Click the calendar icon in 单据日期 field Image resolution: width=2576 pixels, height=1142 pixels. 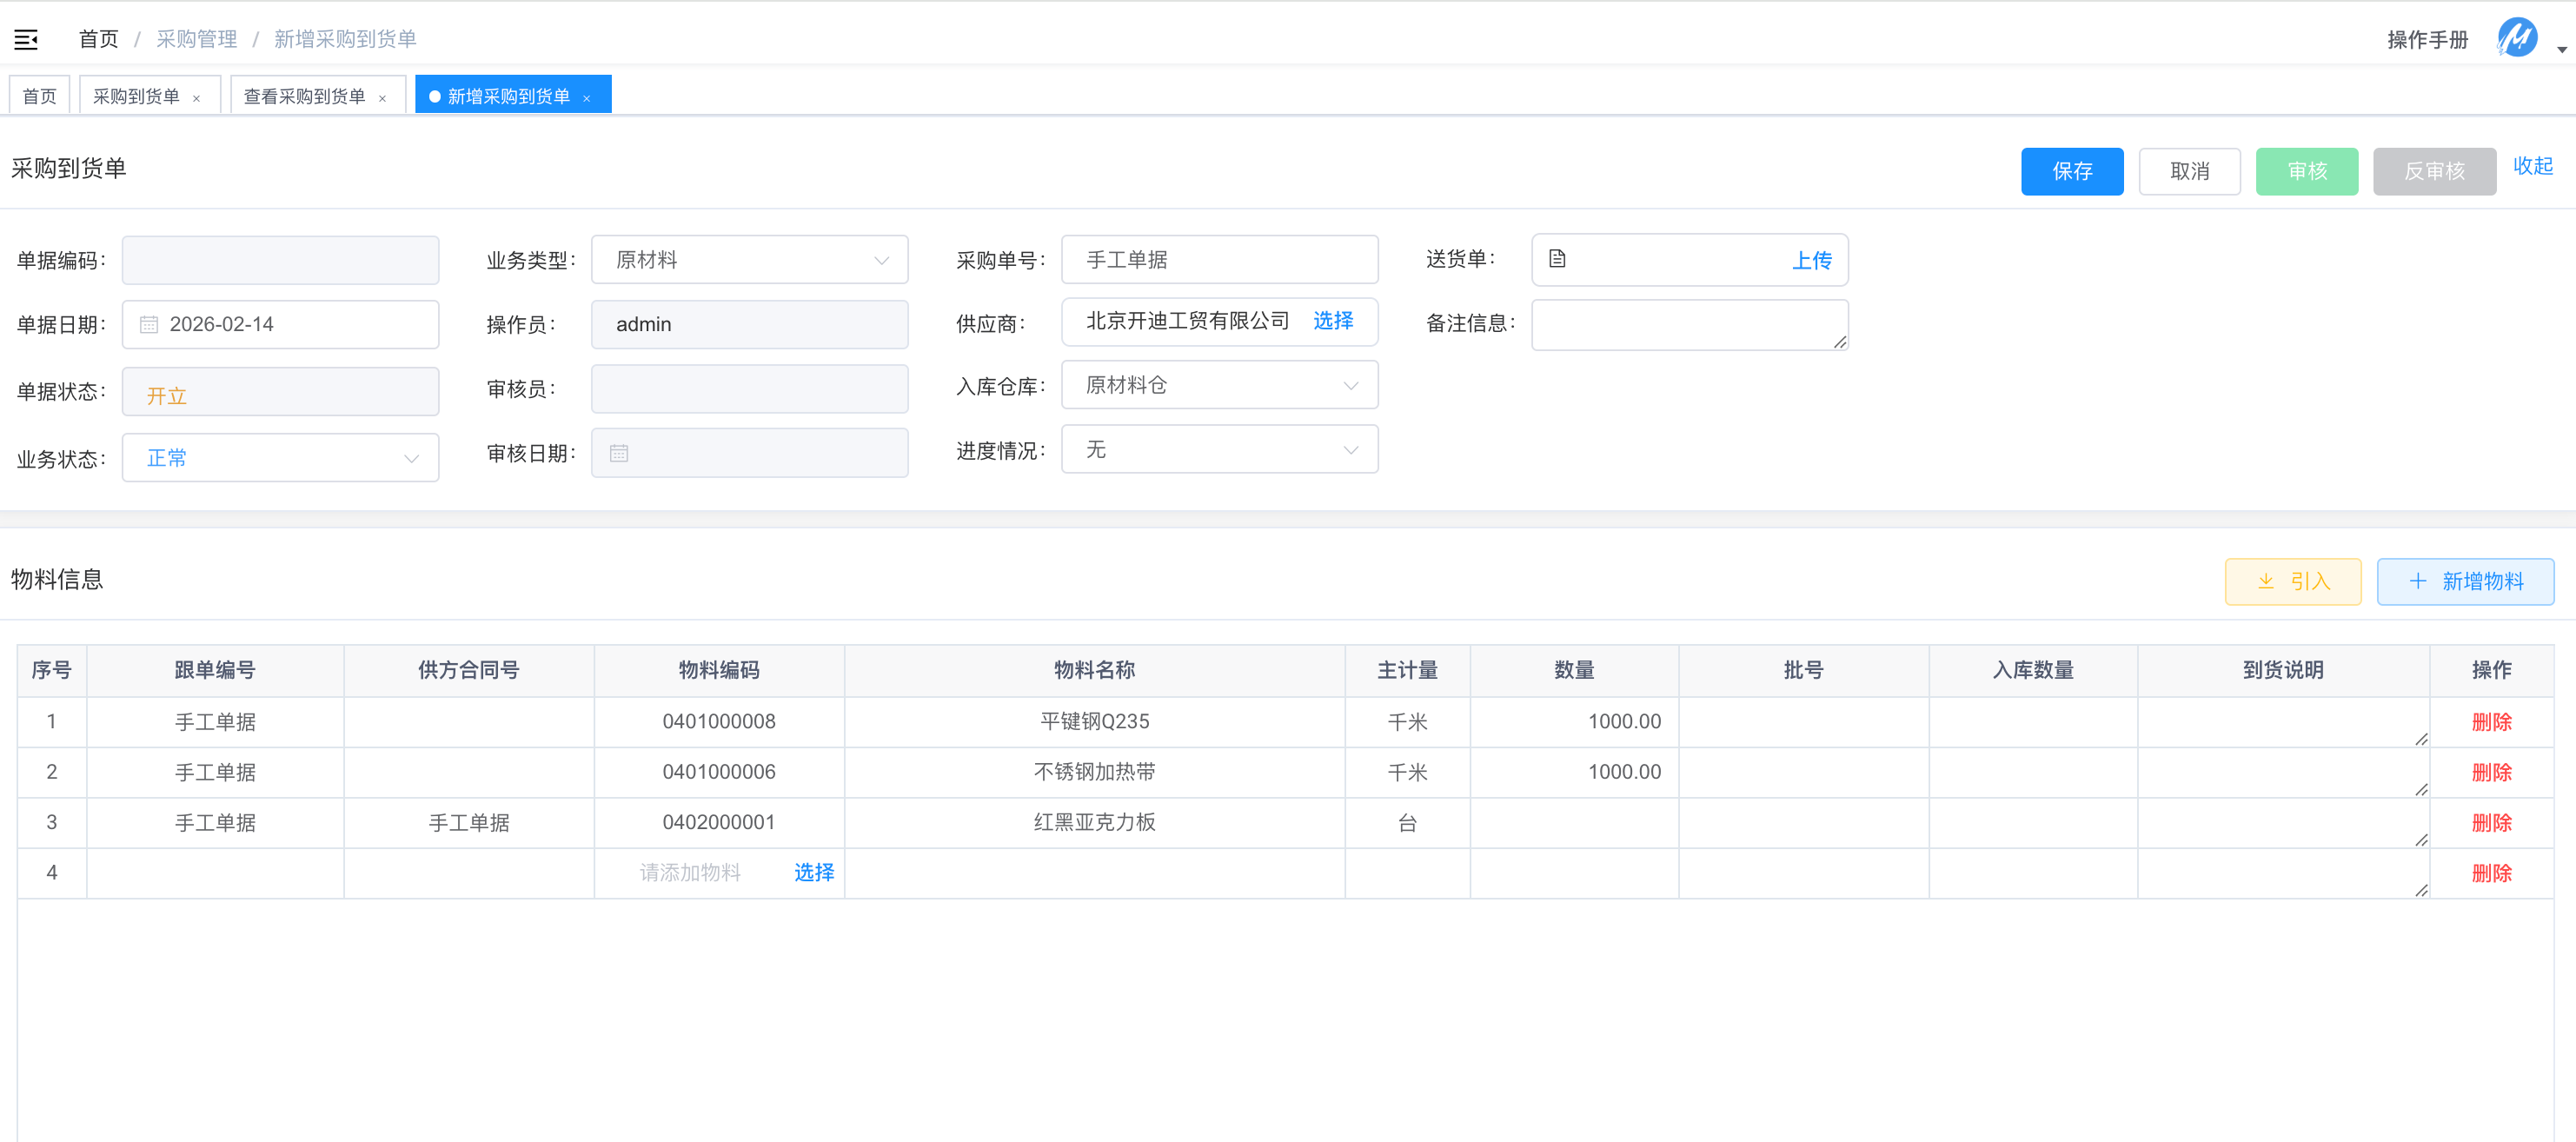click(149, 325)
